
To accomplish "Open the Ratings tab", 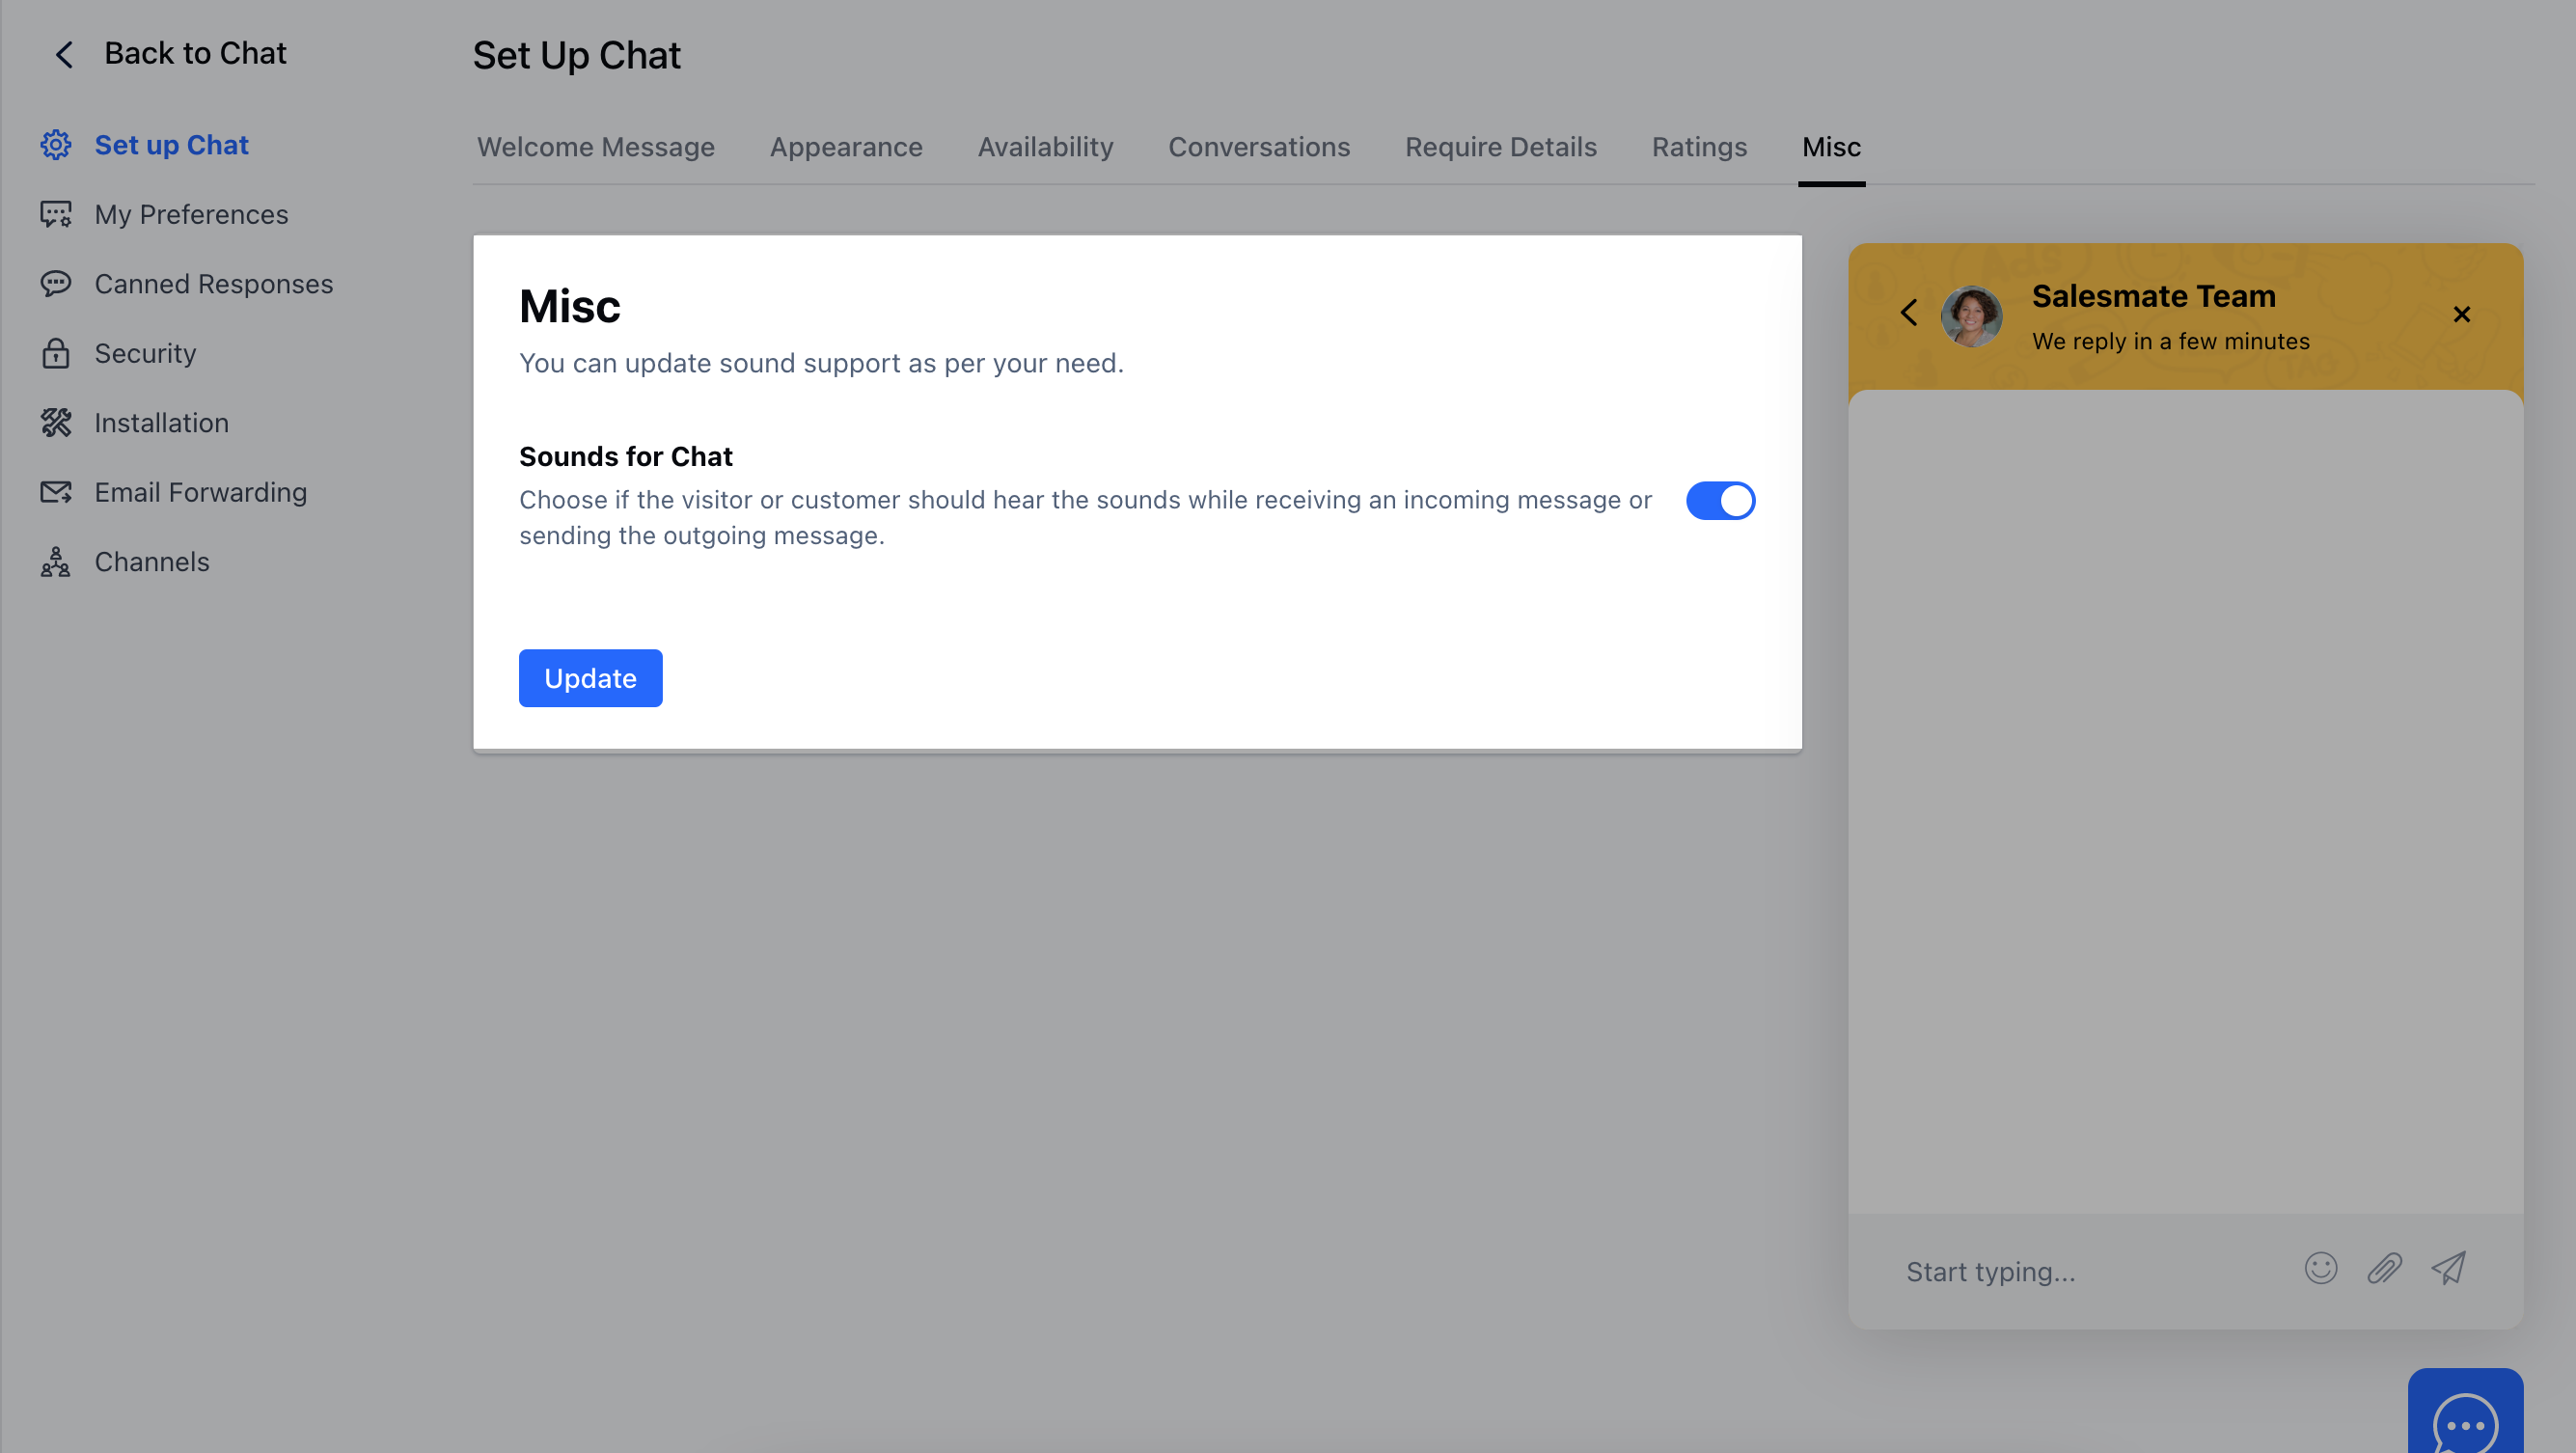I will click(1699, 147).
